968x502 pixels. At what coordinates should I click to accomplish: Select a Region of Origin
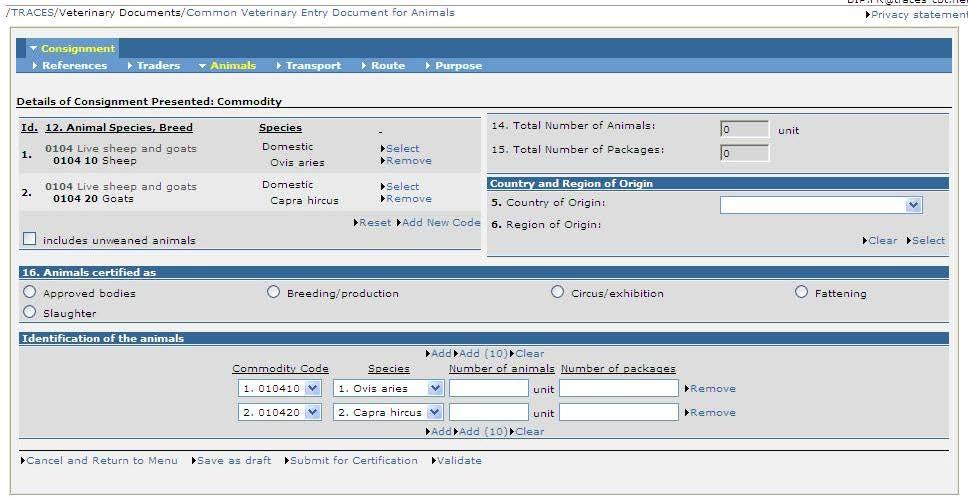pos(928,241)
